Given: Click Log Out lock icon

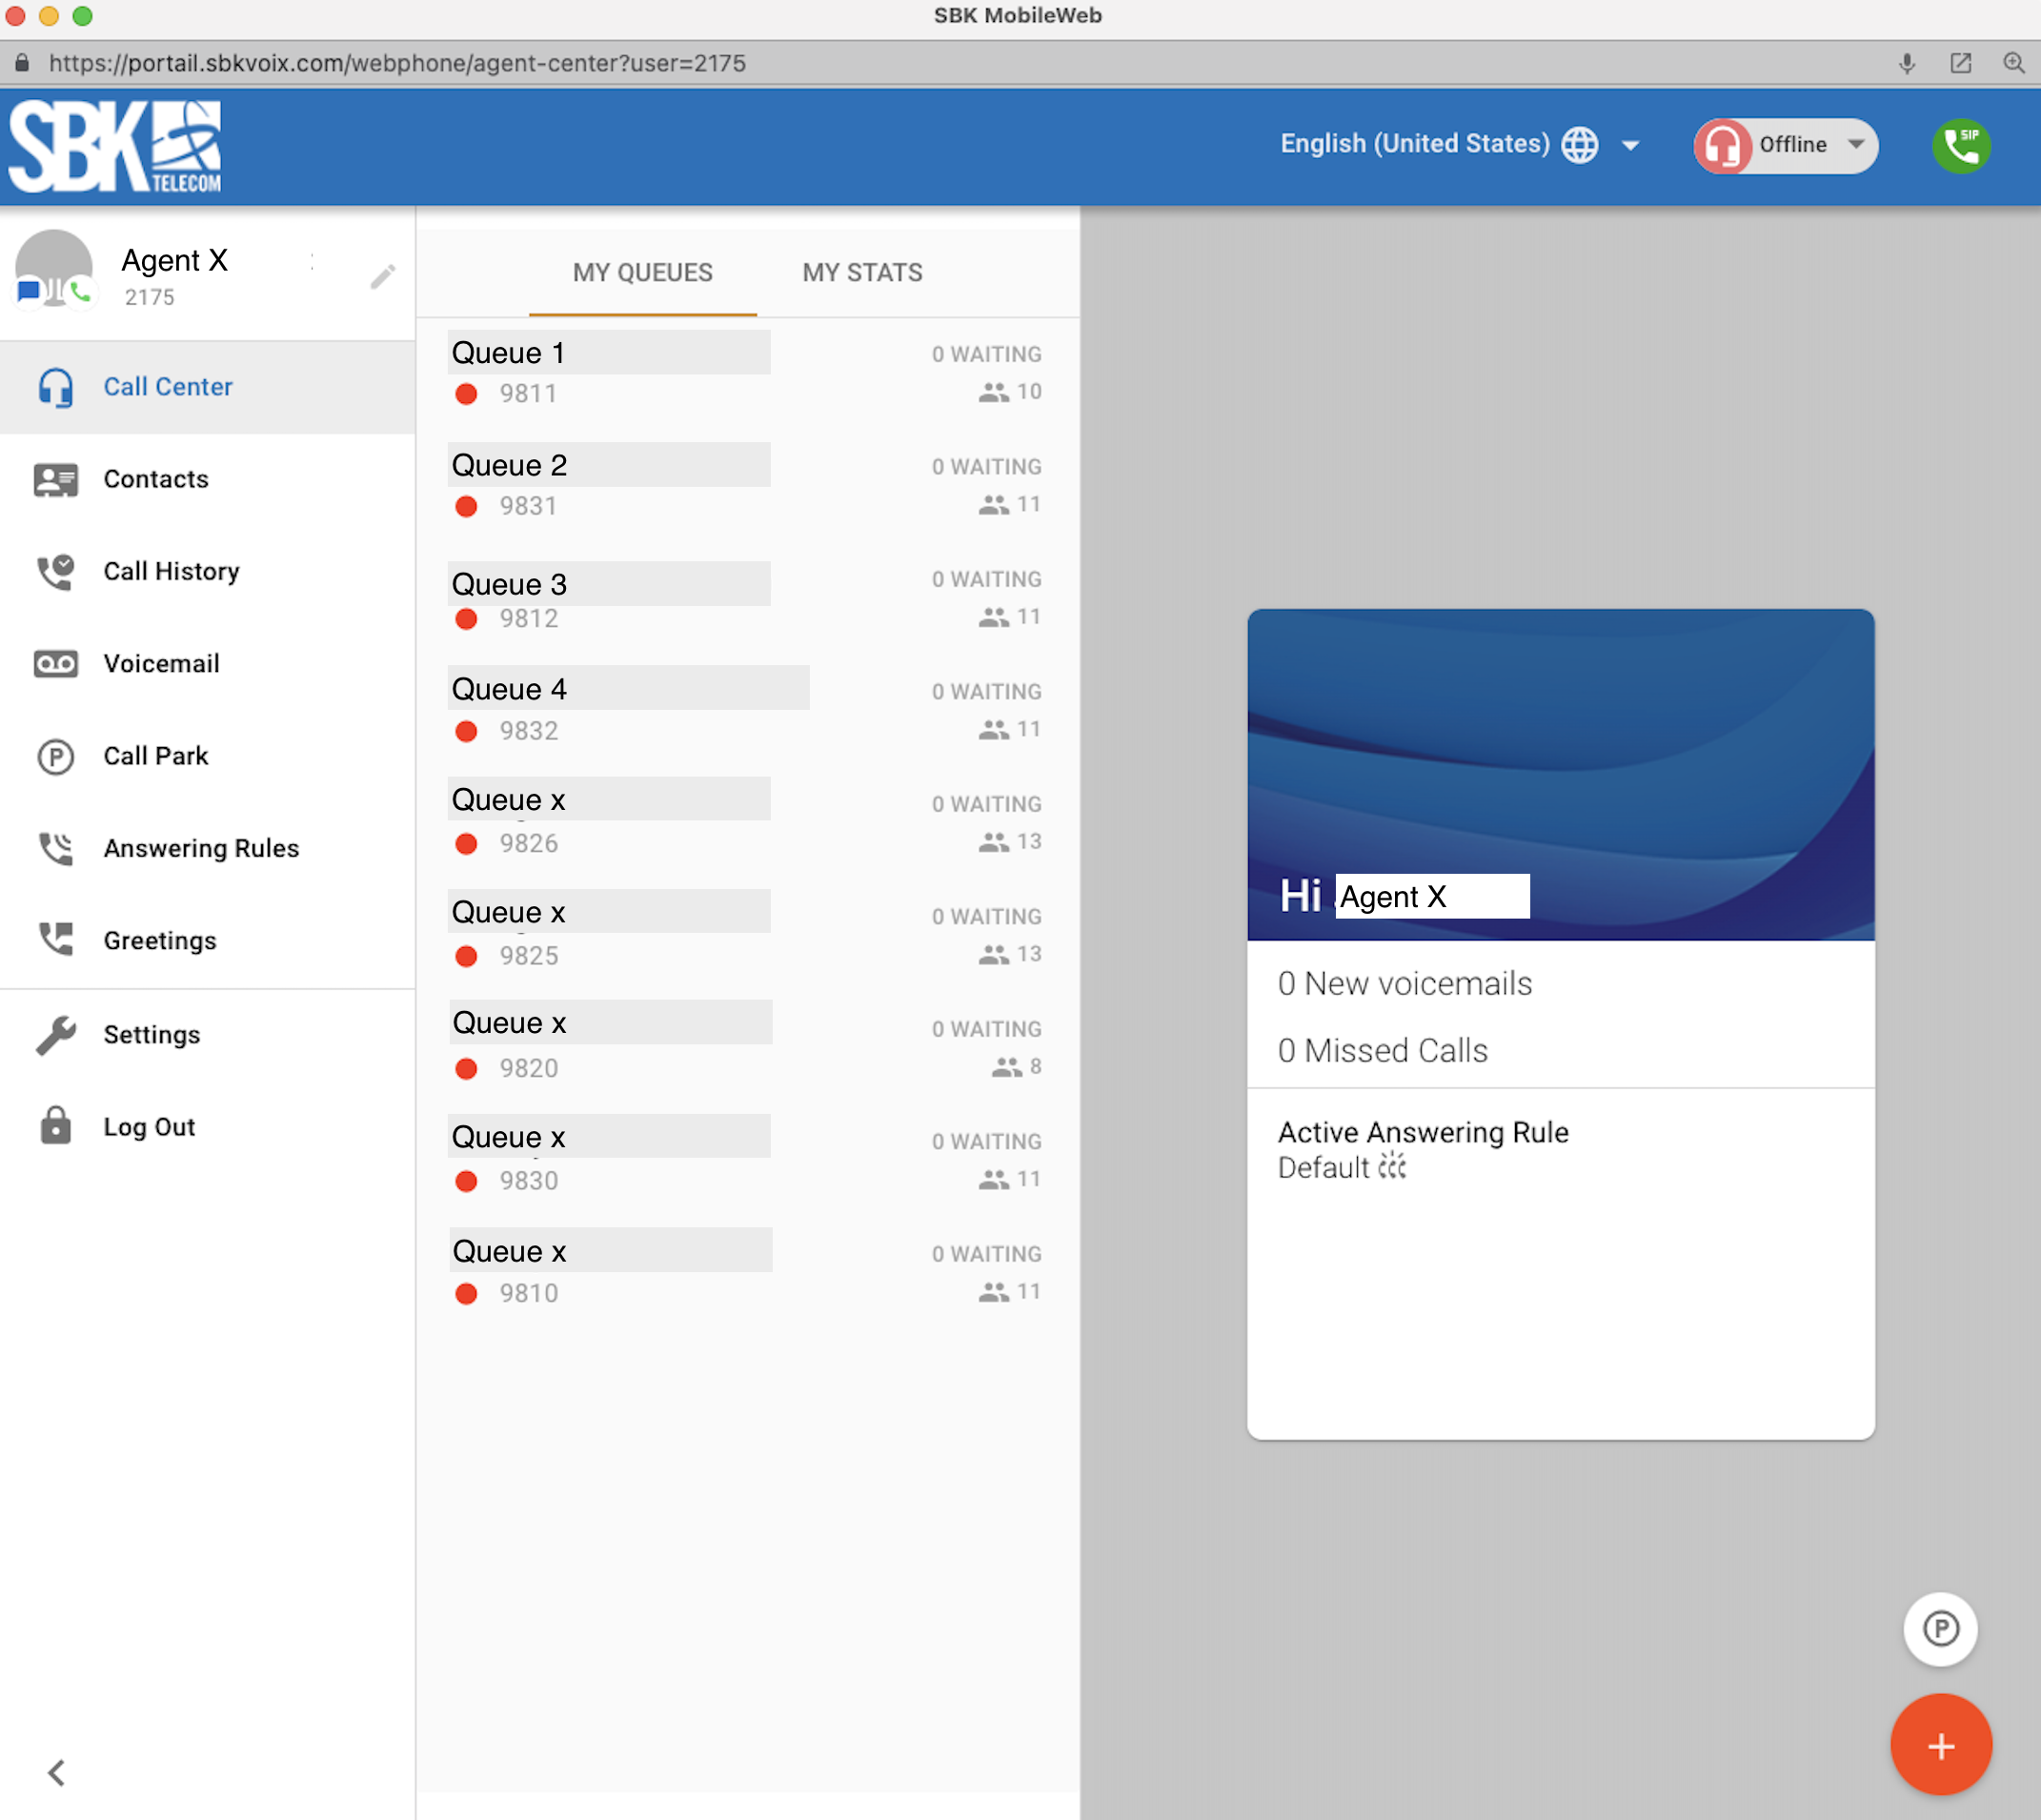Looking at the screenshot, I should point(56,1126).
